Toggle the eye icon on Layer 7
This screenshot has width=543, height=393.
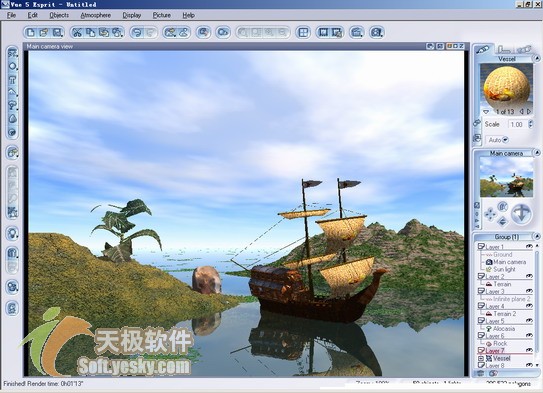click(529, 350)
